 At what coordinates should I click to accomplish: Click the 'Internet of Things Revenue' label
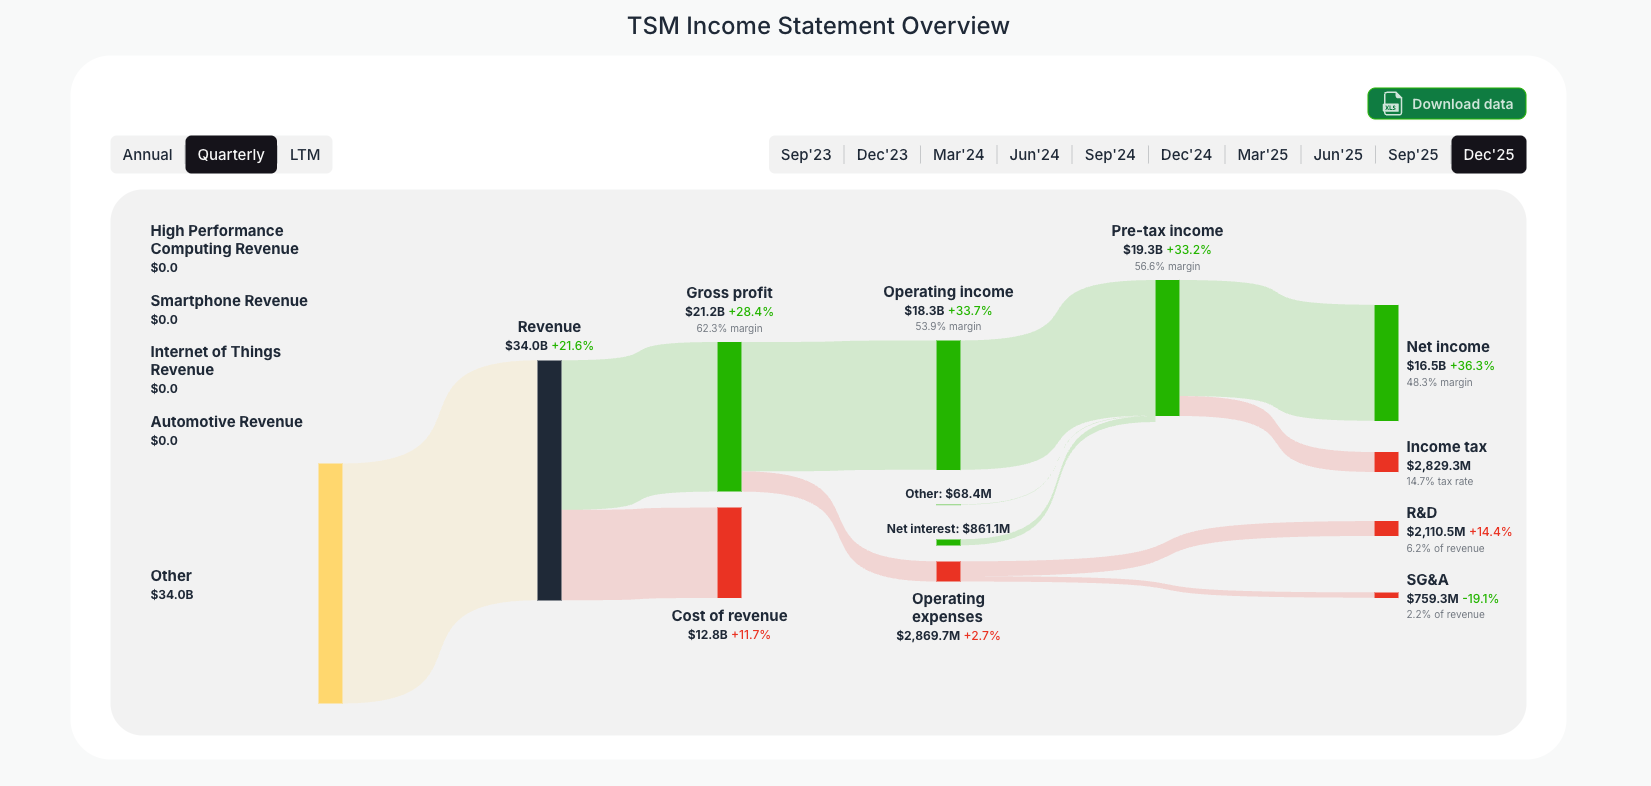[215, 361]
